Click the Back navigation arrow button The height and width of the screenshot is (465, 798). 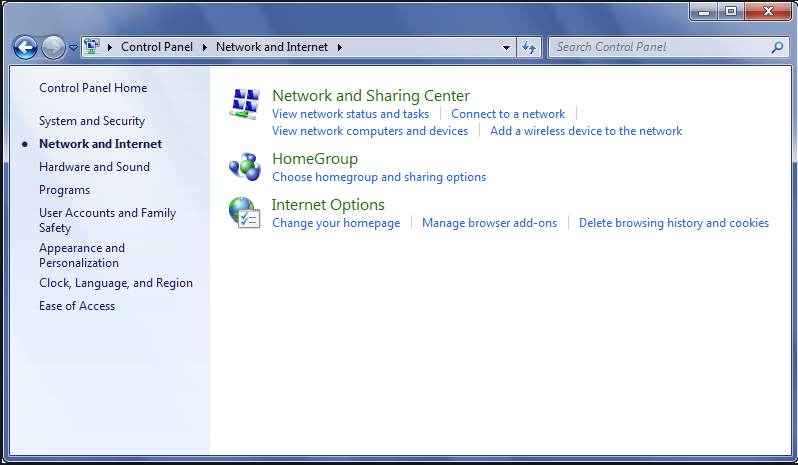(25, 48)
